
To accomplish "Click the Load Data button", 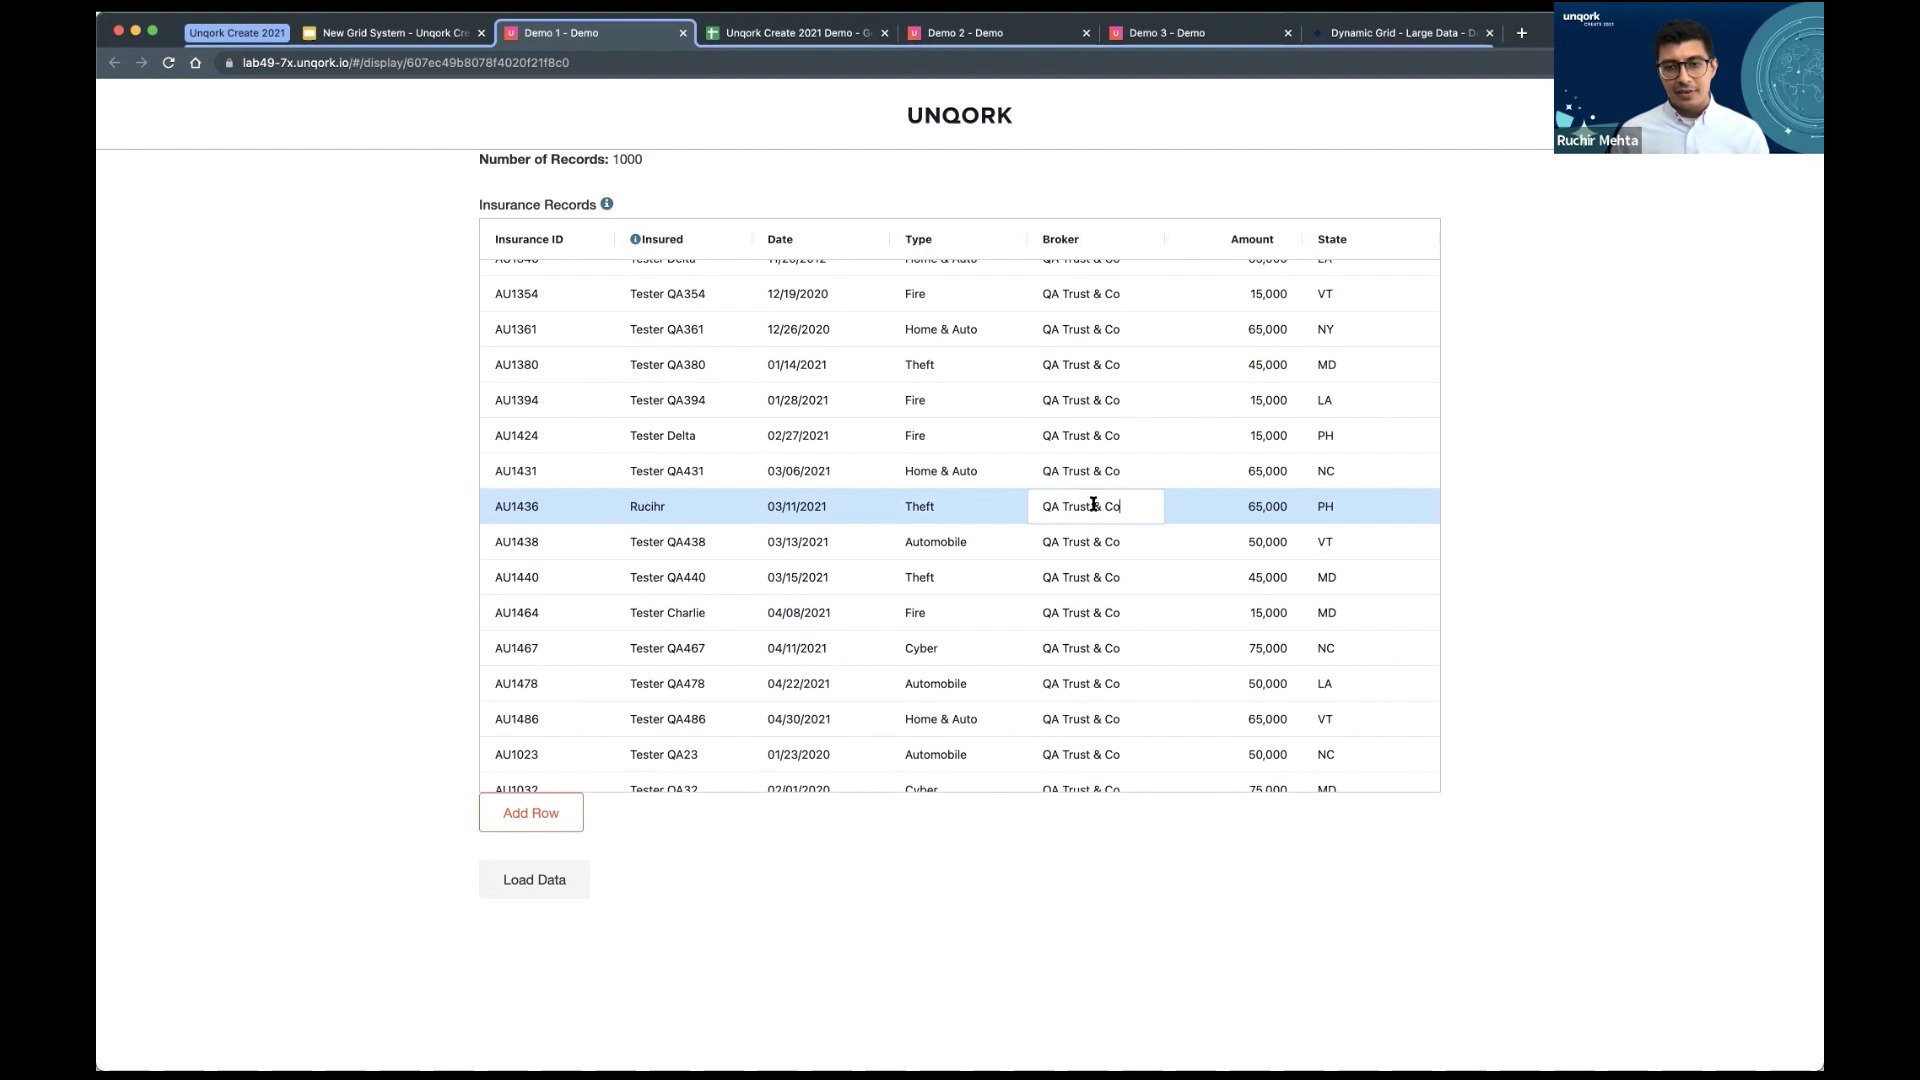I will click(x=533, y=879).
